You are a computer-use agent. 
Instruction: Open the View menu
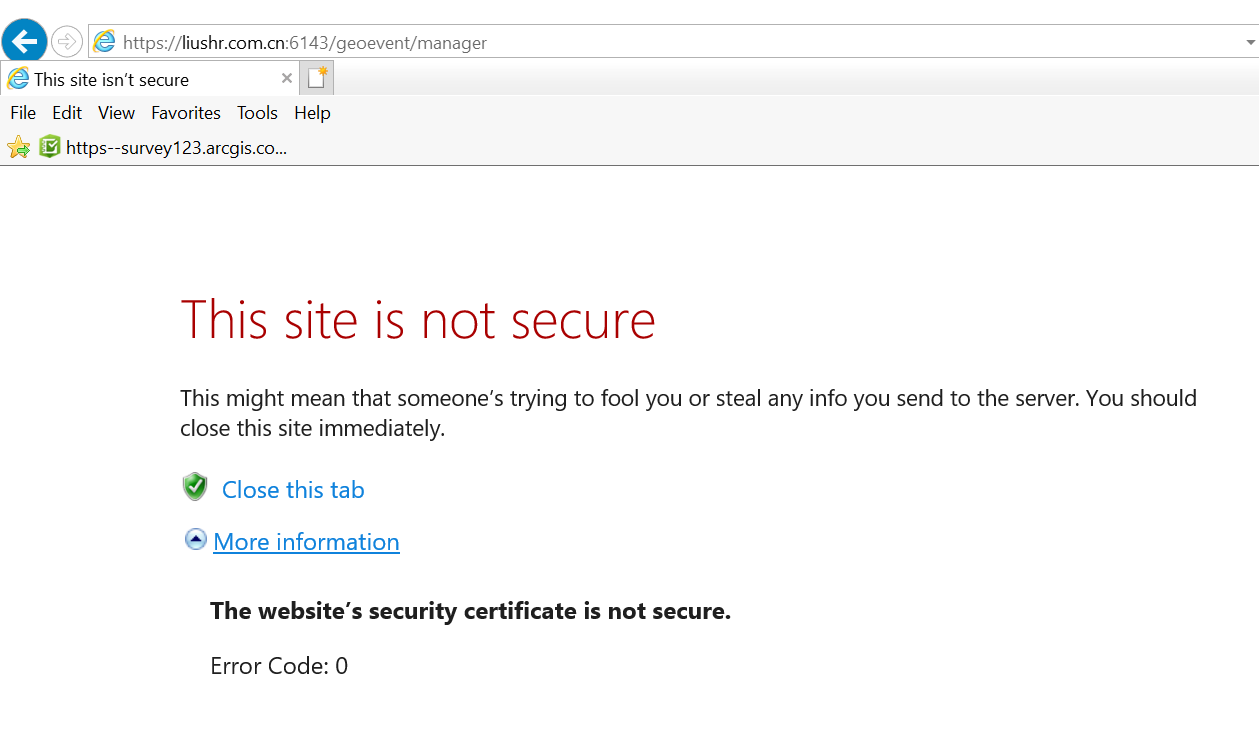116,113
